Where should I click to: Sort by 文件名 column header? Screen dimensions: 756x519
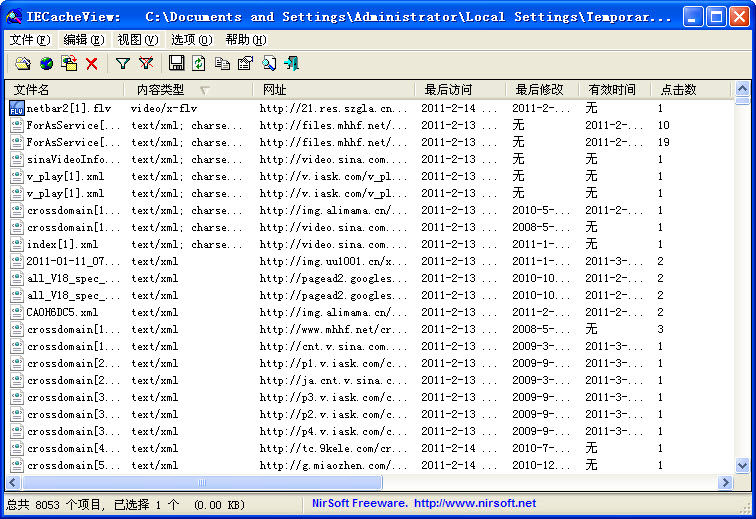click(x=65, y=90)
